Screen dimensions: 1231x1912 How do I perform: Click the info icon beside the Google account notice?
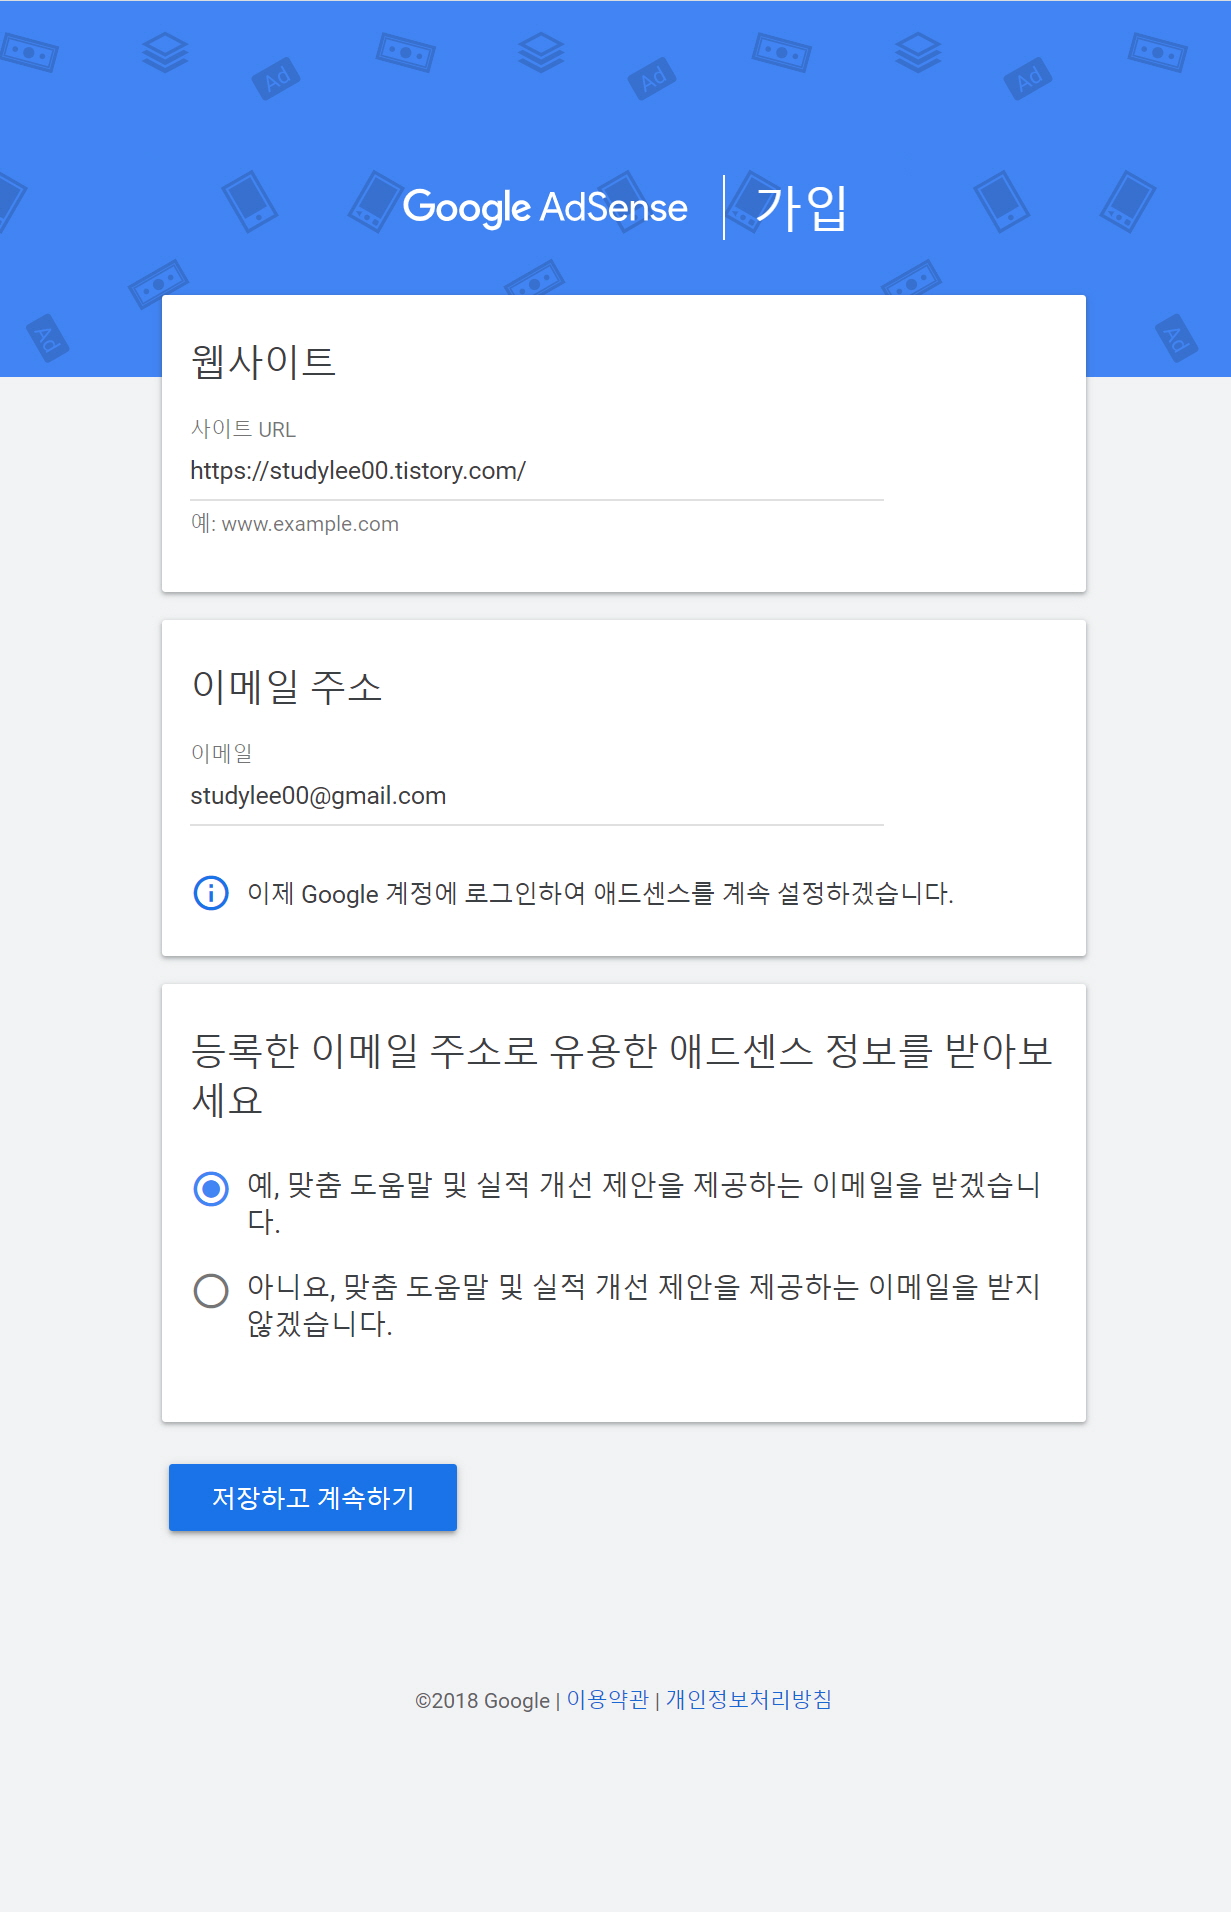[211, 892]
